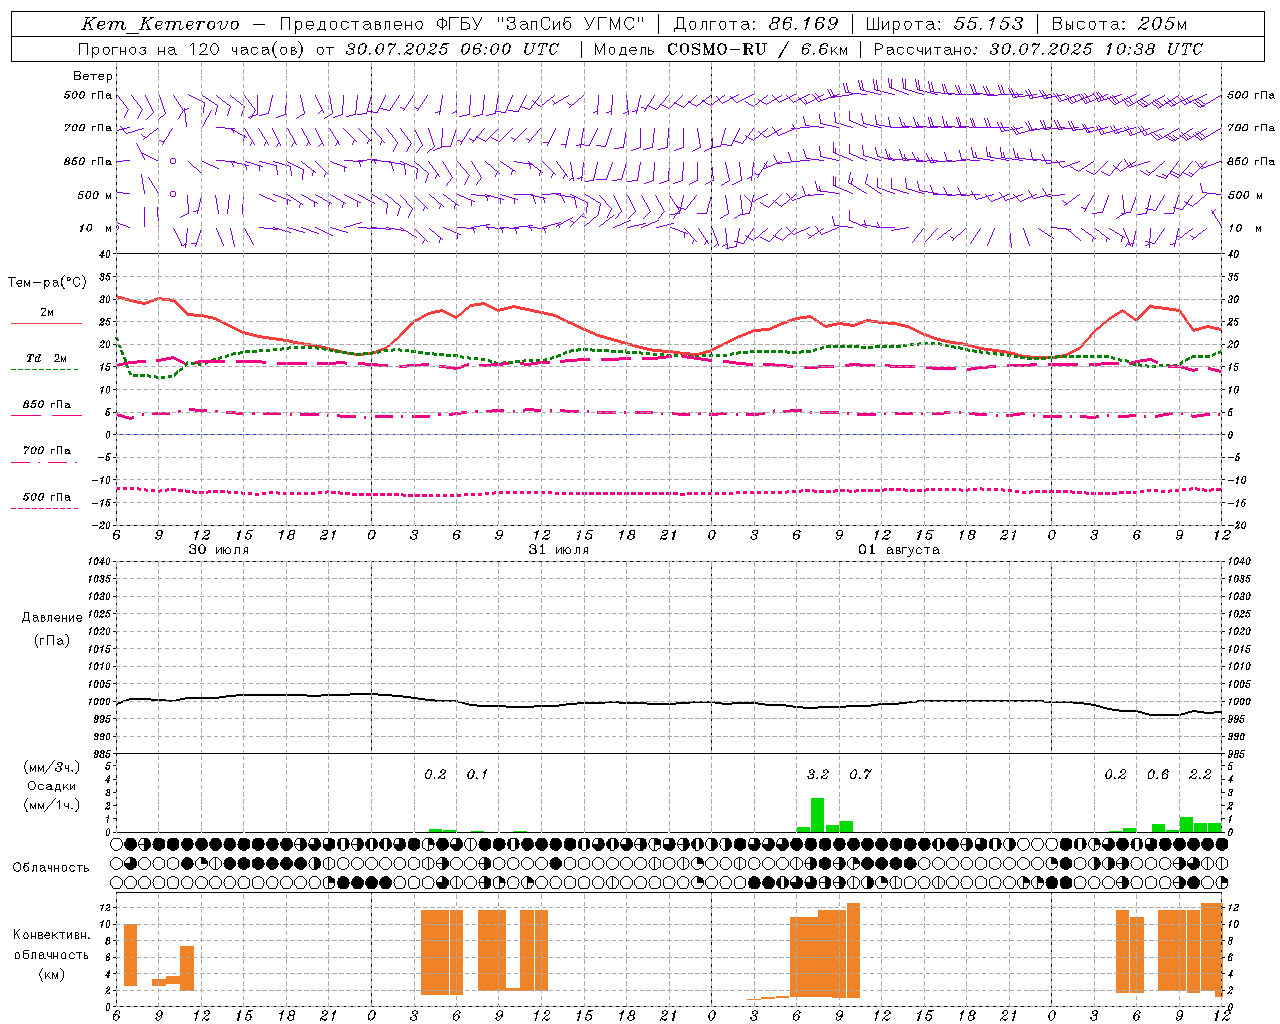Select the 0.6 precipitation total value
1280x1024 pixels.
pos(1158,774)
